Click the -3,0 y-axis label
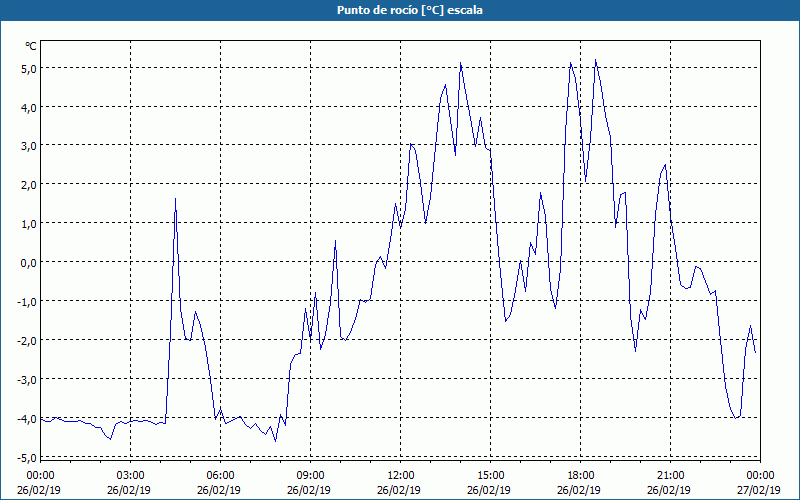 tap(27, 380)
